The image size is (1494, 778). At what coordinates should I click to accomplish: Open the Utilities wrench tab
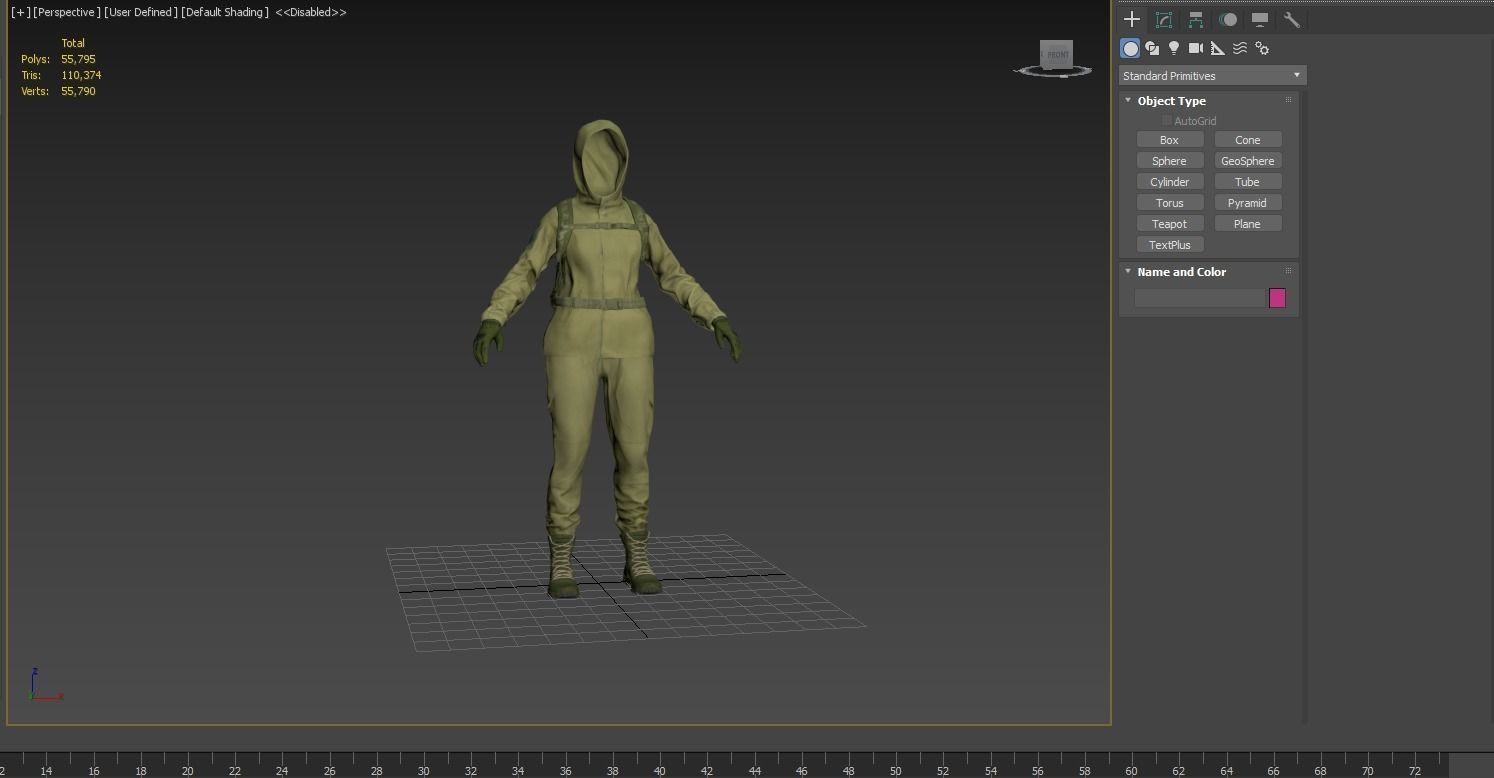(x=1291, y=19)
